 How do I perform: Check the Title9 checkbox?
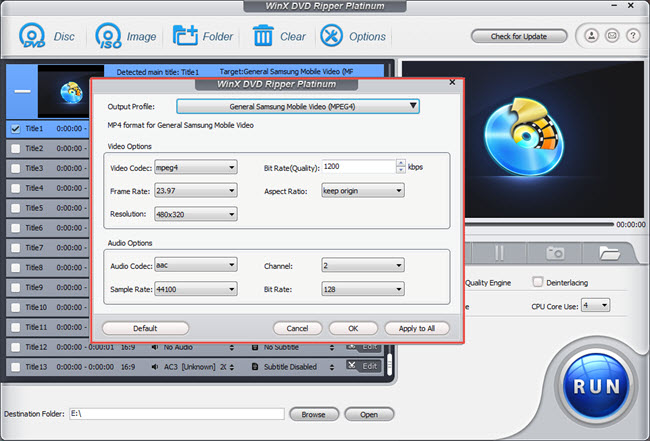click(15, 288)
